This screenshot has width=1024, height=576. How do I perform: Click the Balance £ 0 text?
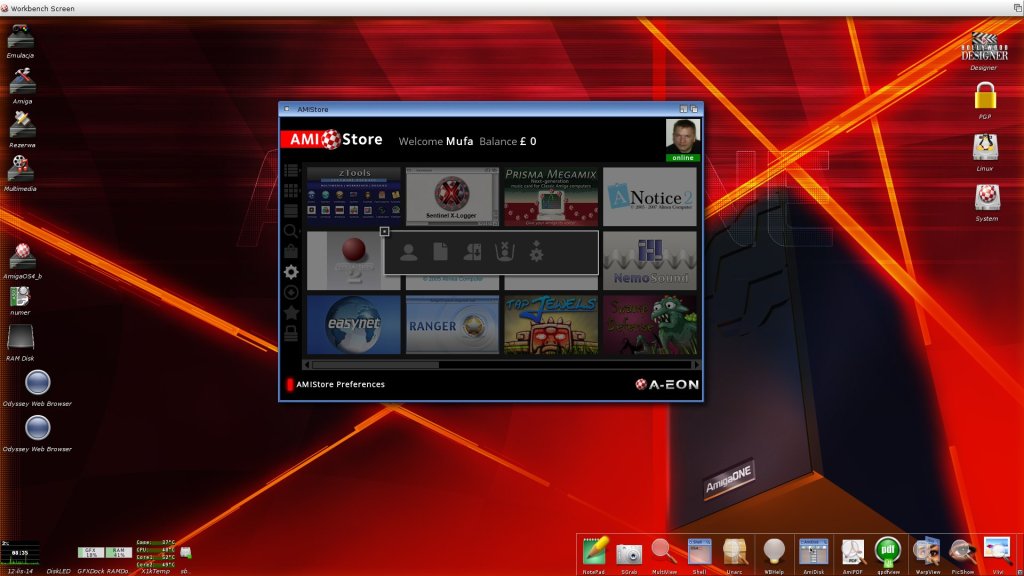click(507, 141)
